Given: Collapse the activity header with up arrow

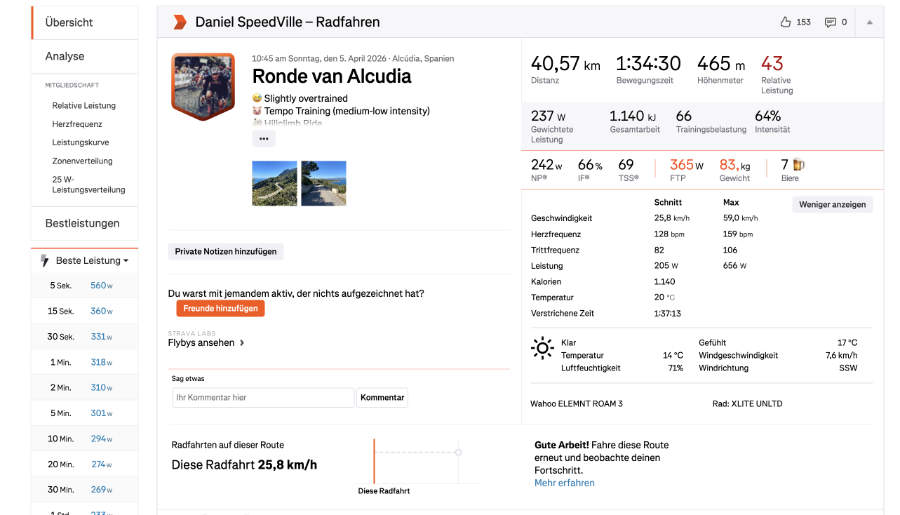Looking at the screenshot, I should click(x=869, y=22).
